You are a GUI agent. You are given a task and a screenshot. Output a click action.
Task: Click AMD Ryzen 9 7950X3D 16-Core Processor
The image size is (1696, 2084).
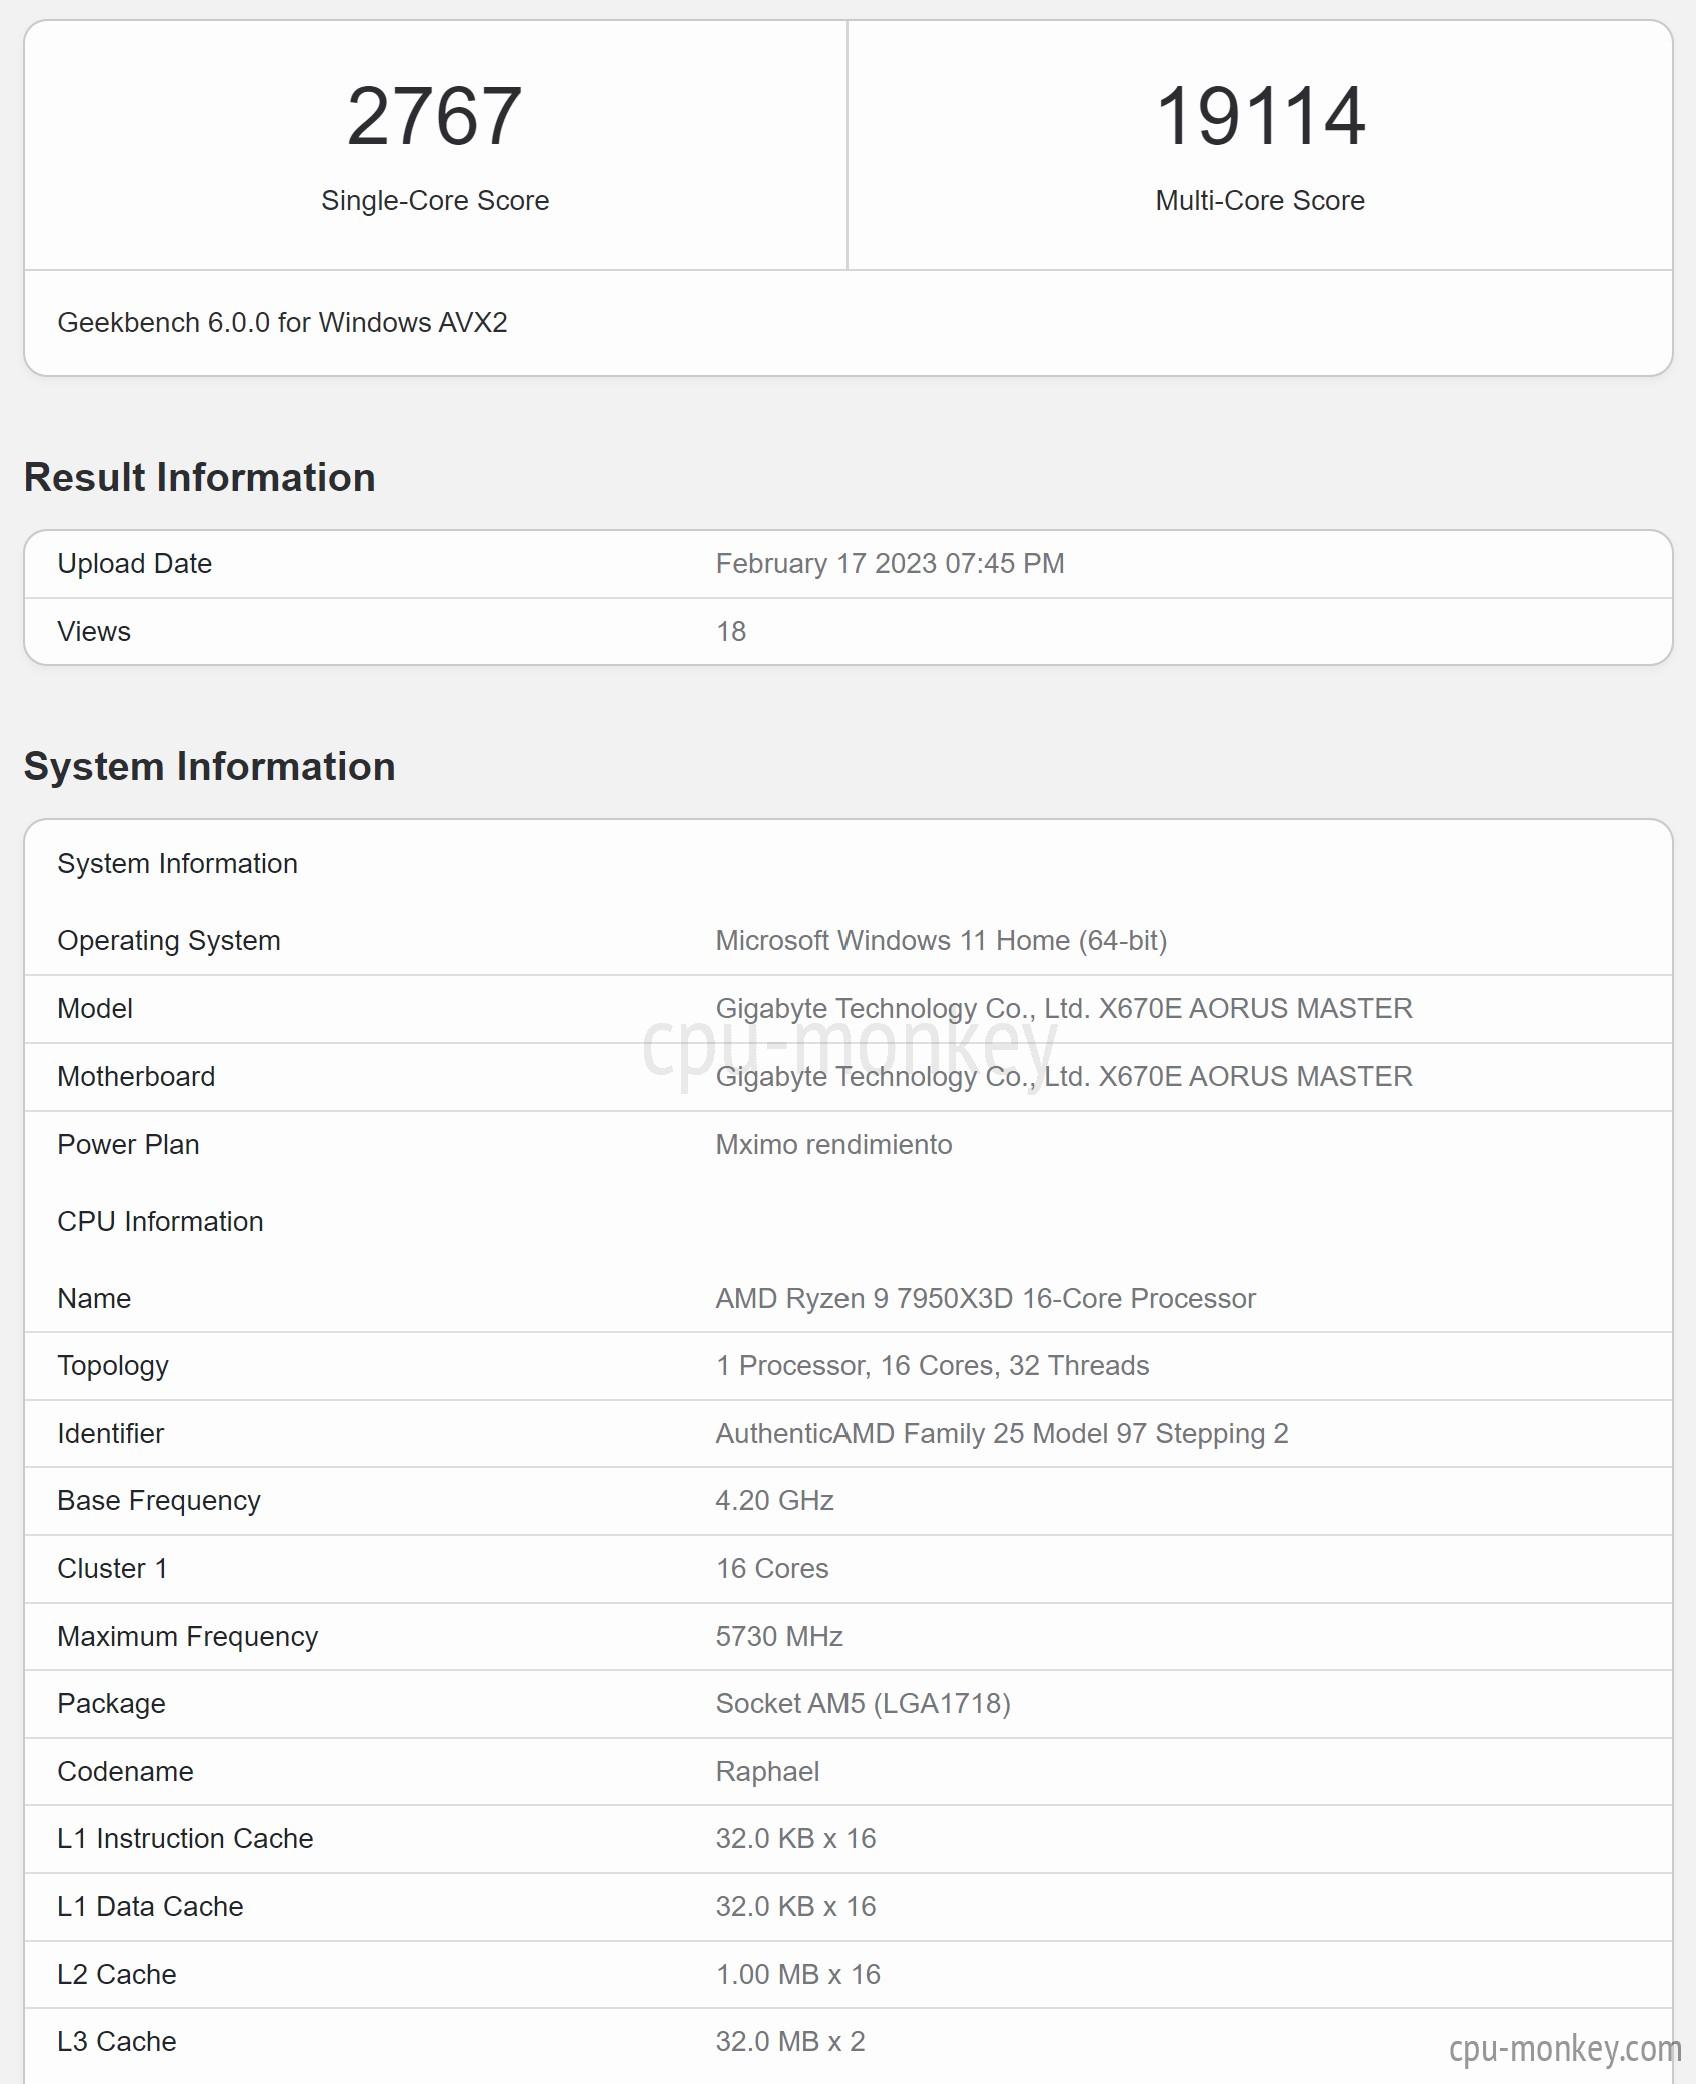985,1299
